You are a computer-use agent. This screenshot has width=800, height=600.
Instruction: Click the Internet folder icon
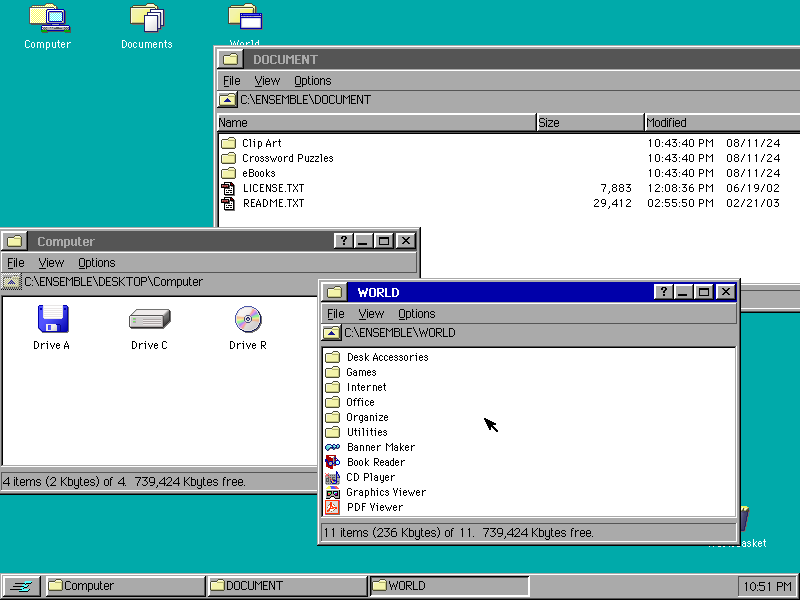(x=332, y=387)
